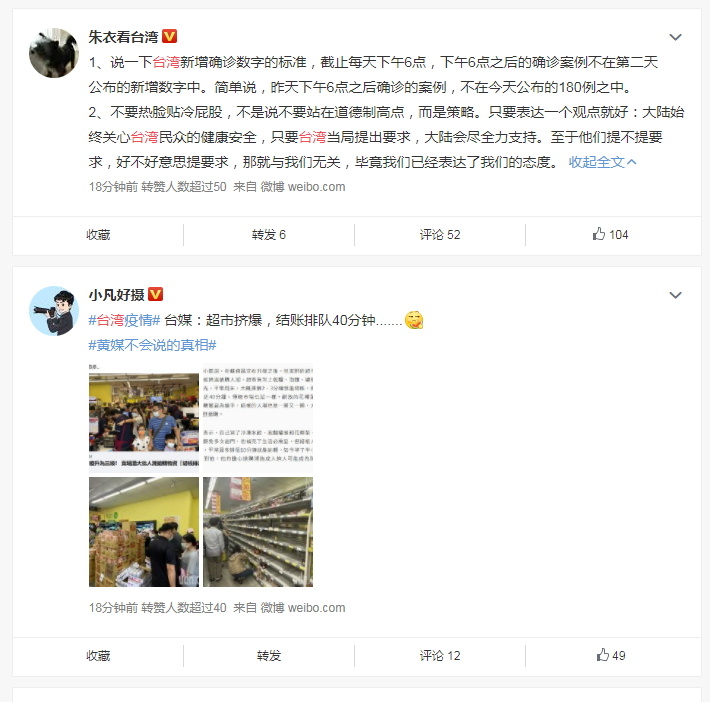Screen dimensions: 710x702
Task: Open the news article text screenshot
Action: click(x=258, y=418)
